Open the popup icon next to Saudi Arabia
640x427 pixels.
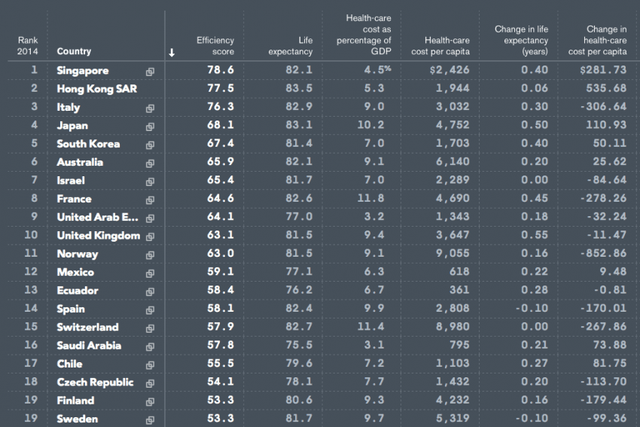pos(150,345)
